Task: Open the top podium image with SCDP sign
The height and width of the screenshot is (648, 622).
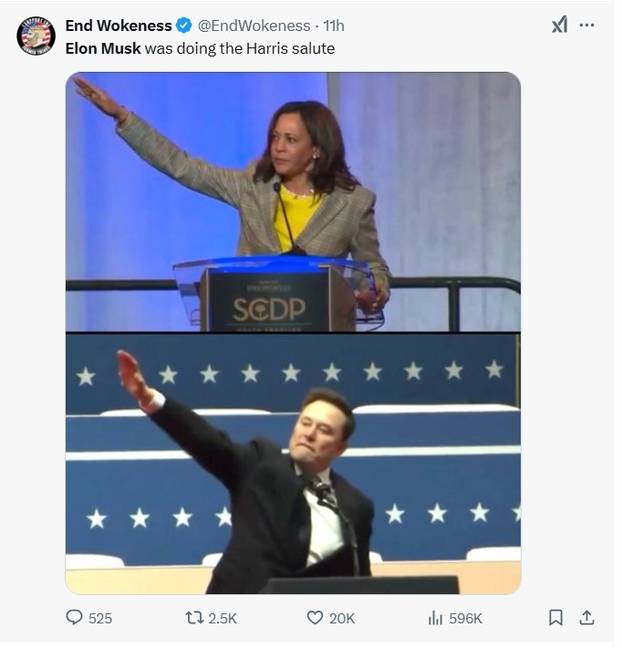Action: tap(293, 201)
